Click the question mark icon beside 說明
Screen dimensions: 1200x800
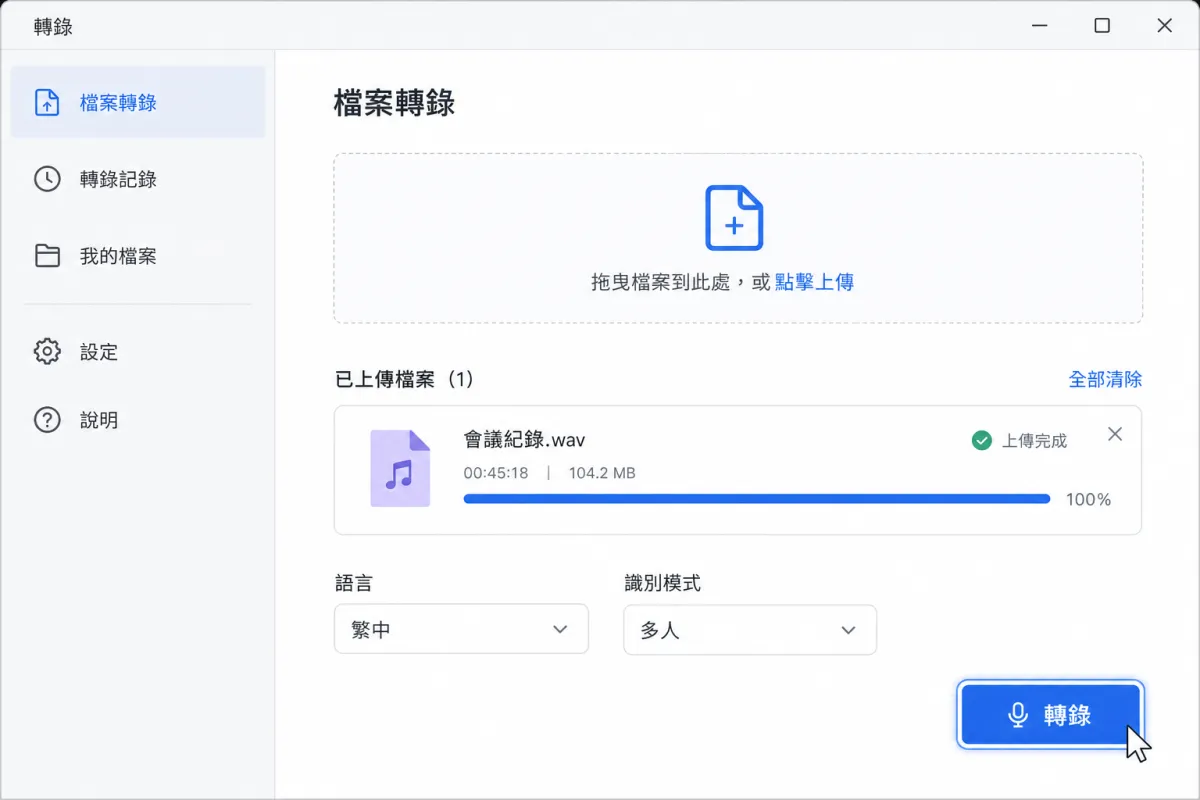tap(47, 420)
